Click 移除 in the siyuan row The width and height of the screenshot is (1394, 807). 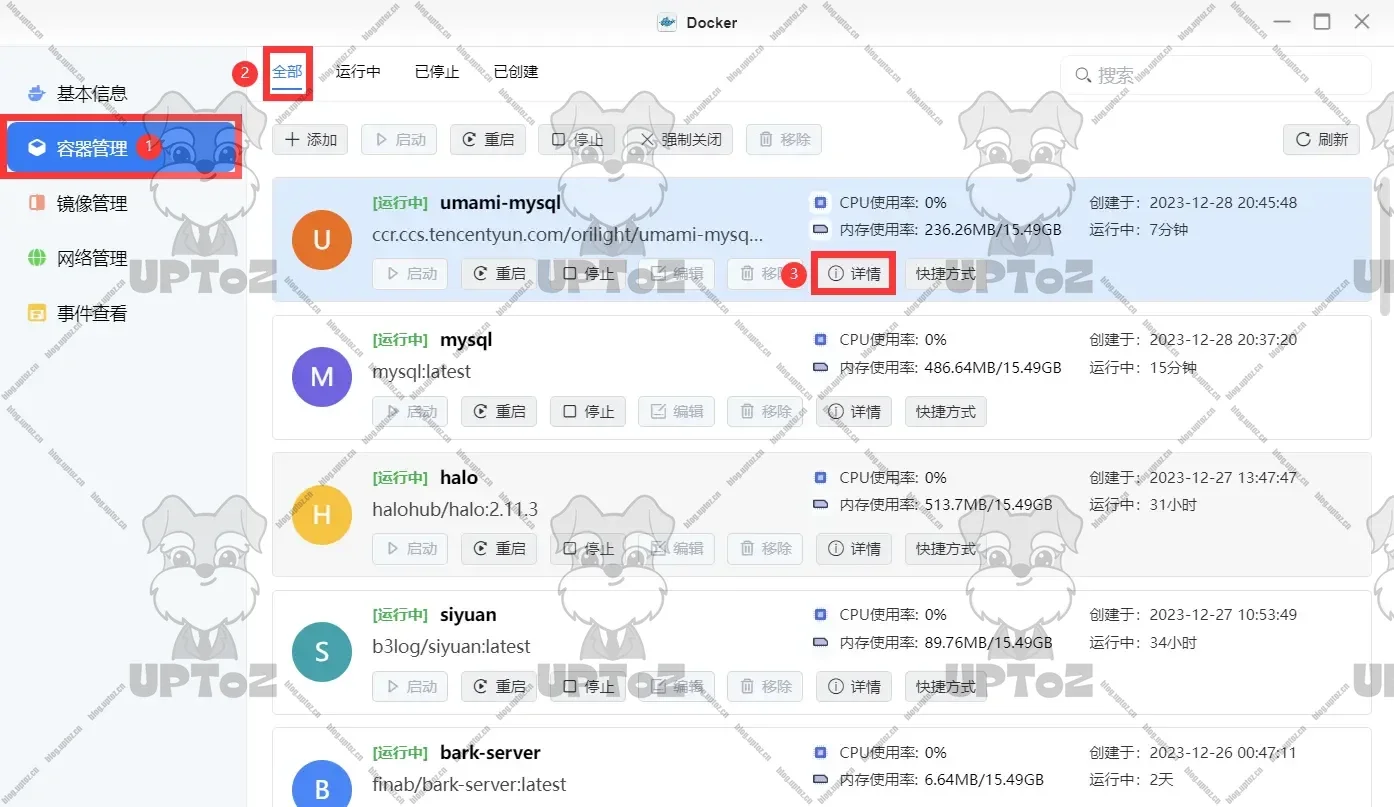pos(766,686)
